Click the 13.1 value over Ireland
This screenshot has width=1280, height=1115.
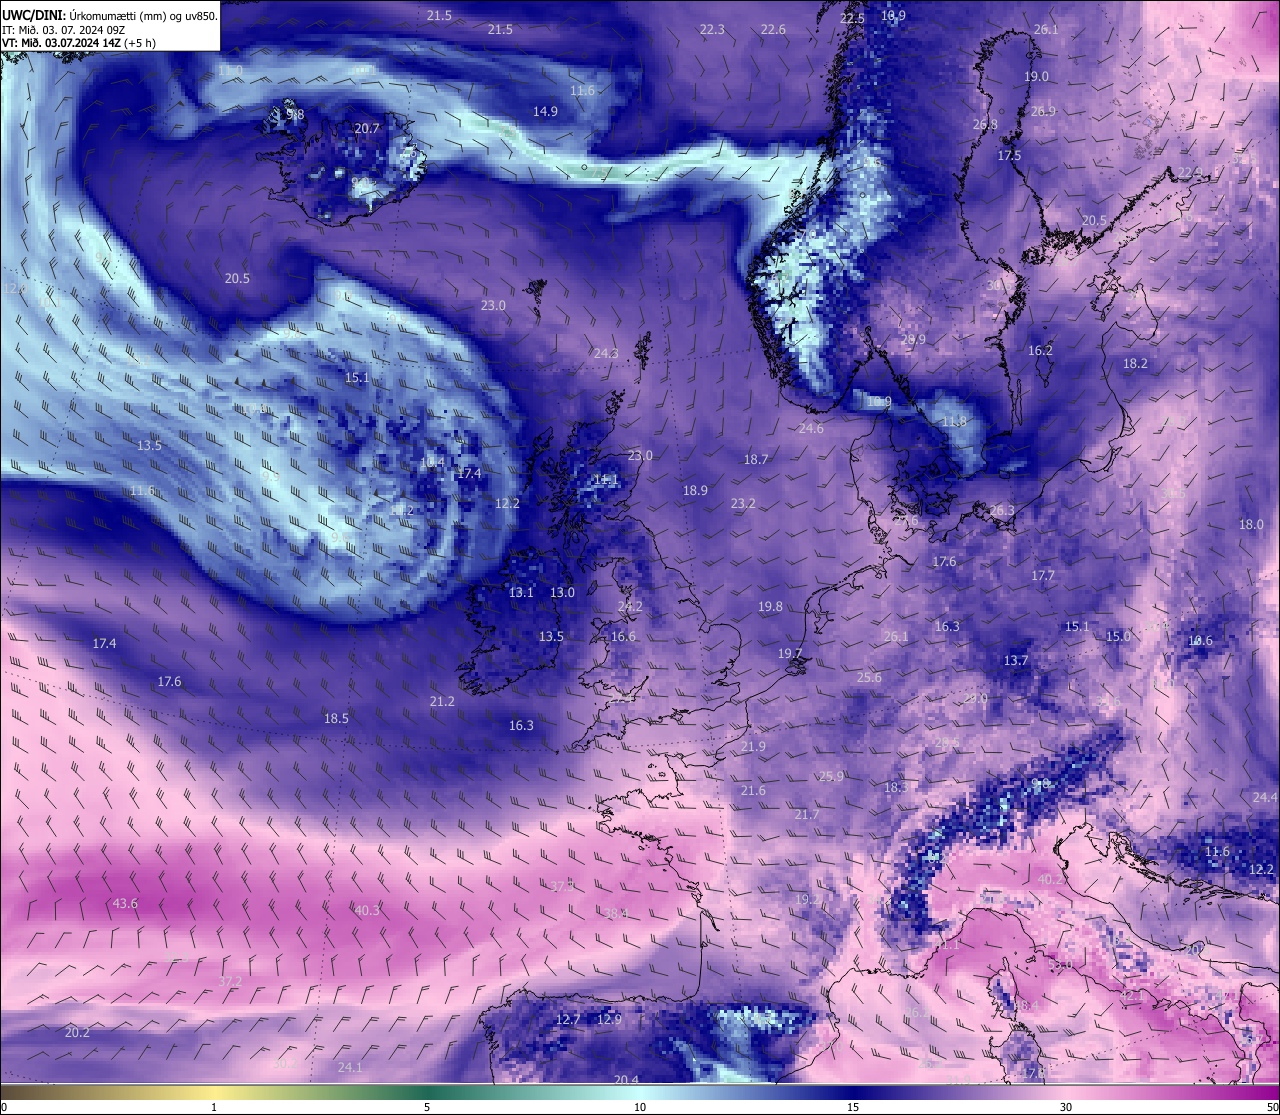pos(521,593)
